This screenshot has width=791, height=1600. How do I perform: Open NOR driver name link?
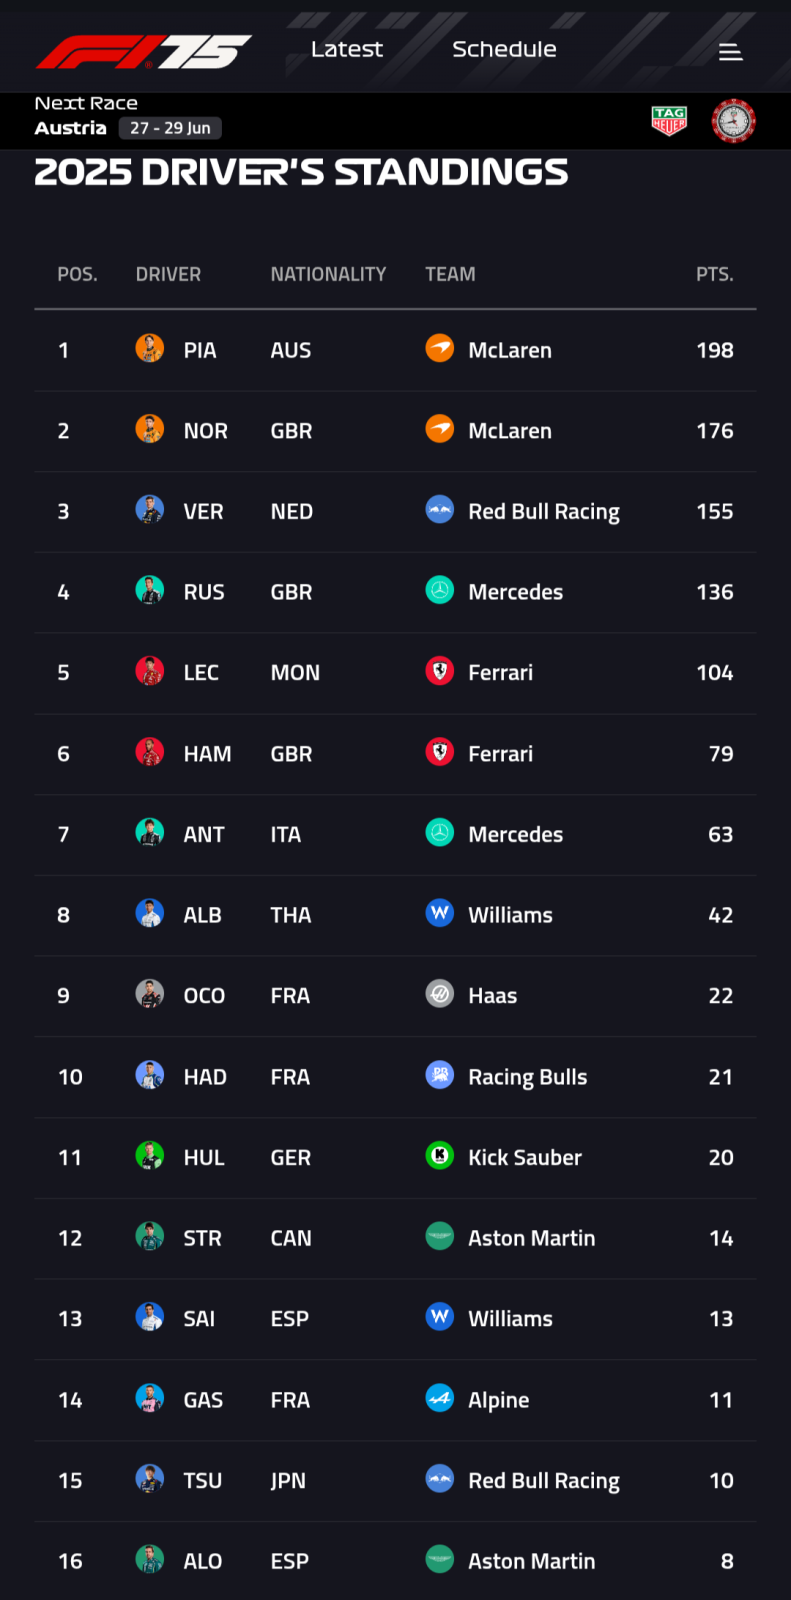(x=206, y=431)
